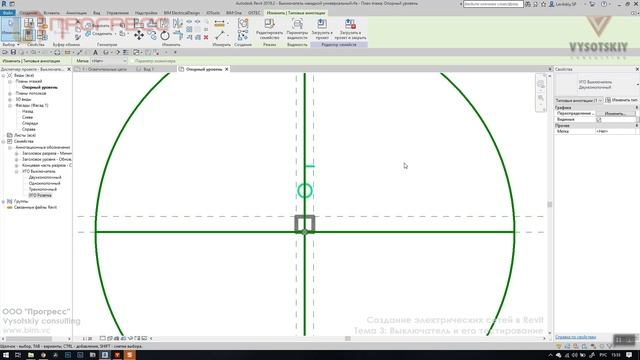Click the view scale 1:20 in view control bar
Screen dimensions: 640x360
[x=87, y=338]
